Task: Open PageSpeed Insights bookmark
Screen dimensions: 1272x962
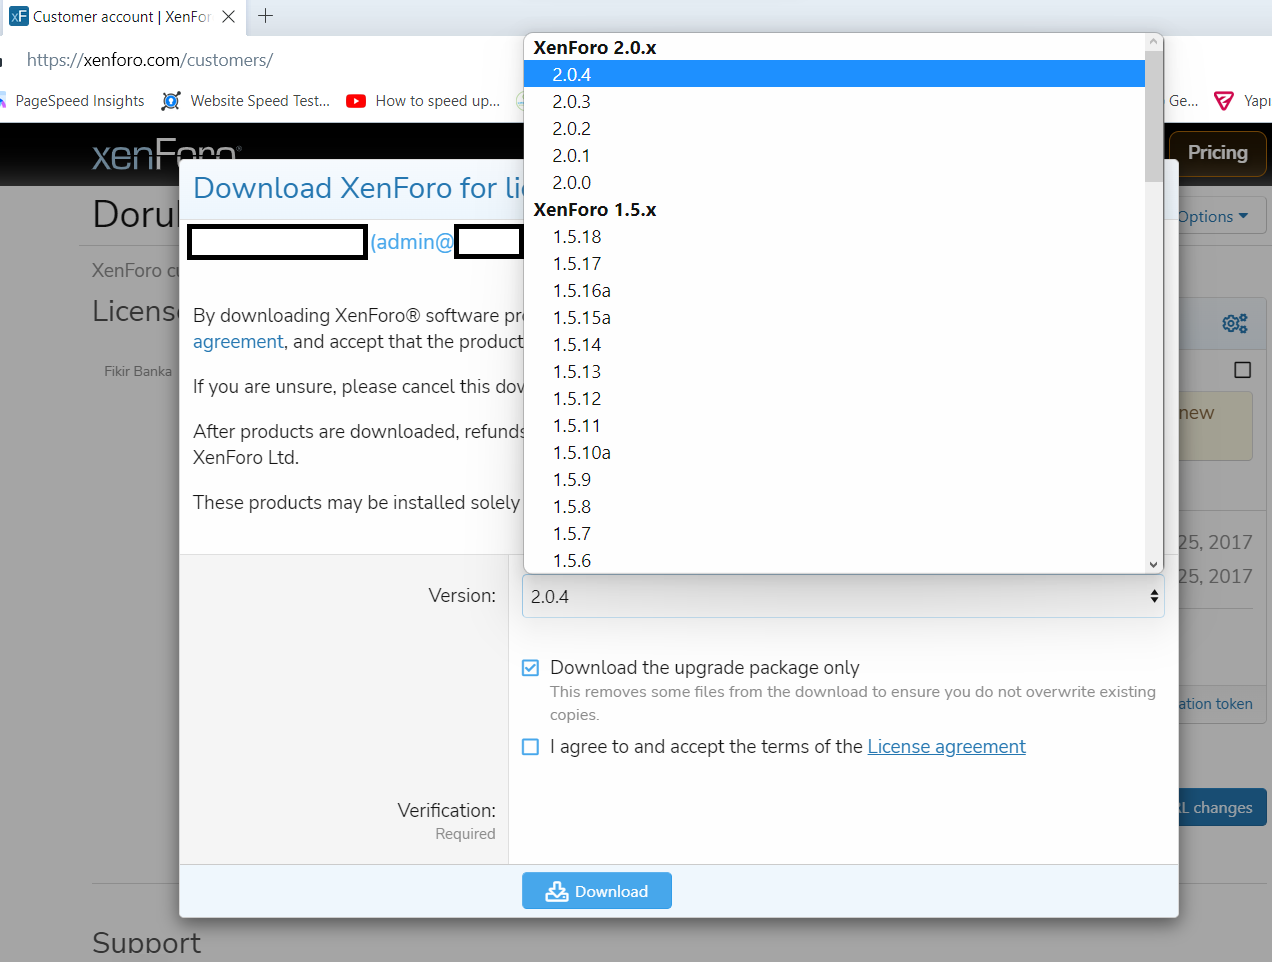Action: point(73,101)
